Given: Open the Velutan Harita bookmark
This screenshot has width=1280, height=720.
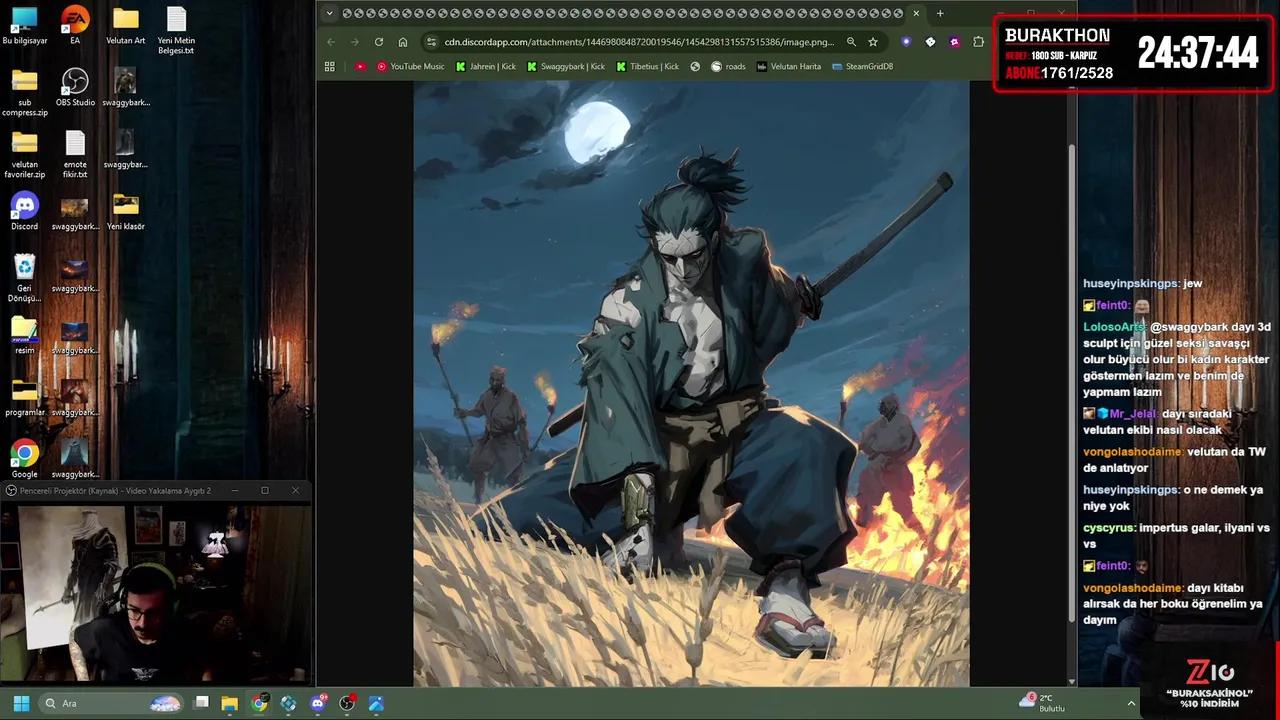Looking at the screenshot, I should coord(789,67).
